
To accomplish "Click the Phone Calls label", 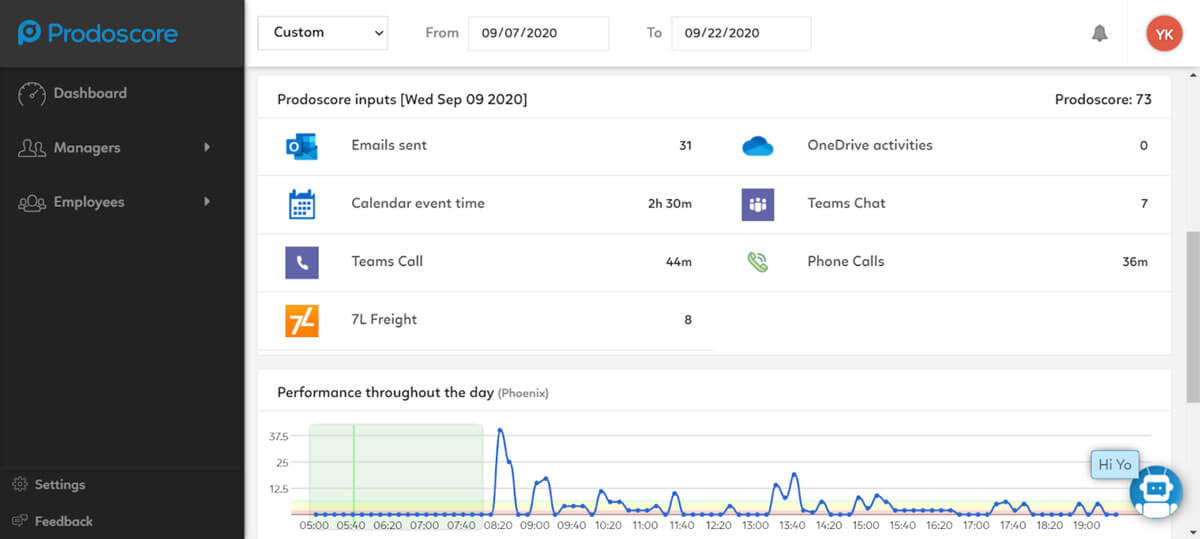I will (x=846, y=261).
